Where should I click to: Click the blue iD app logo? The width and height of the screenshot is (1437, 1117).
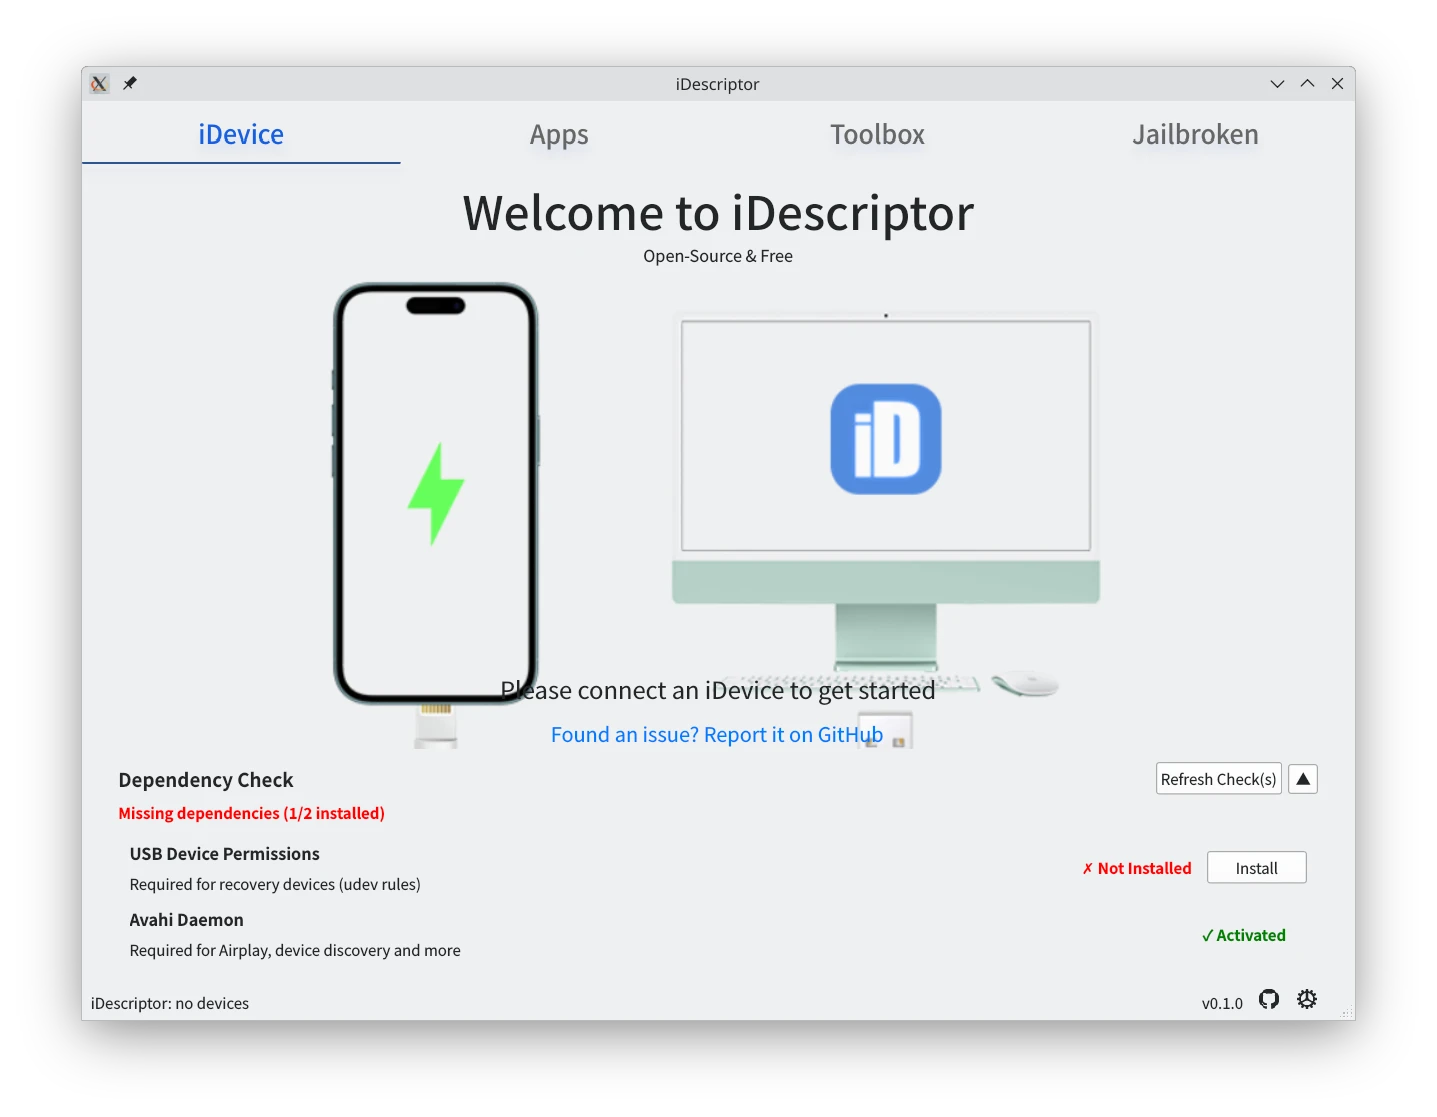coord(885,439)
